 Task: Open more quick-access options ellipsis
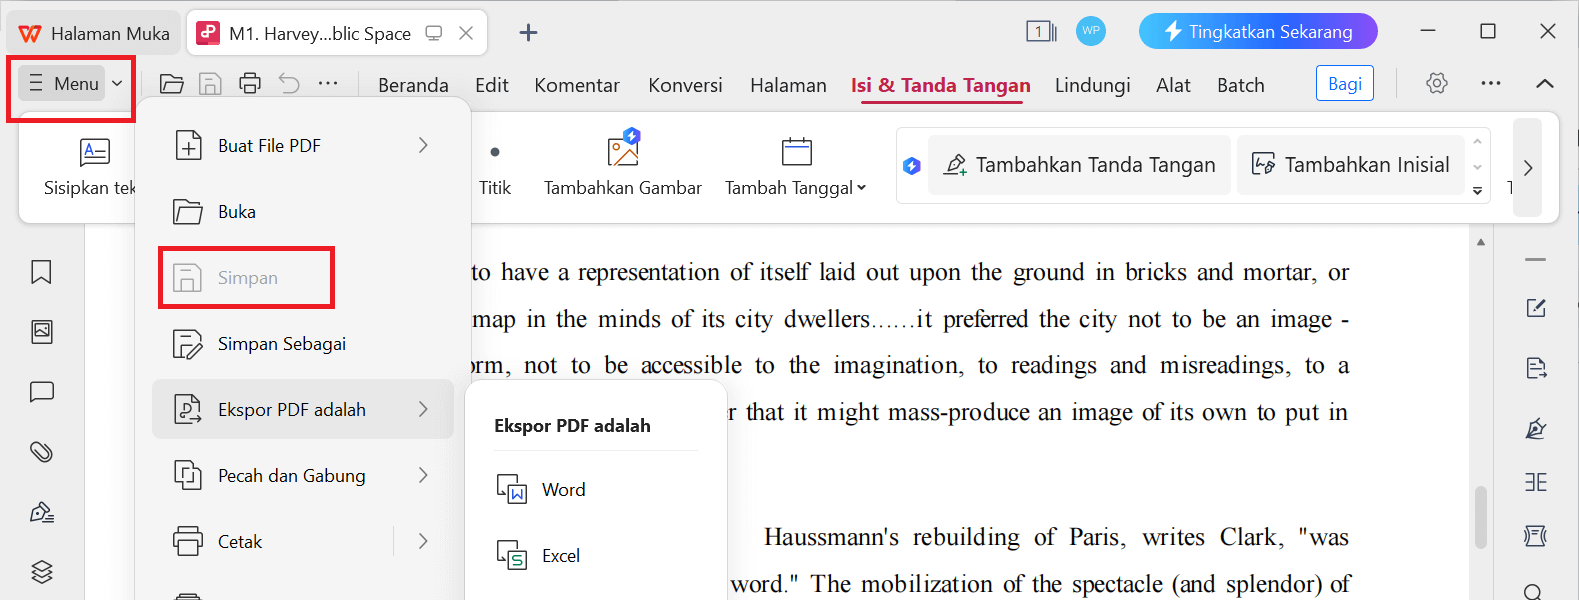point(328,84)
